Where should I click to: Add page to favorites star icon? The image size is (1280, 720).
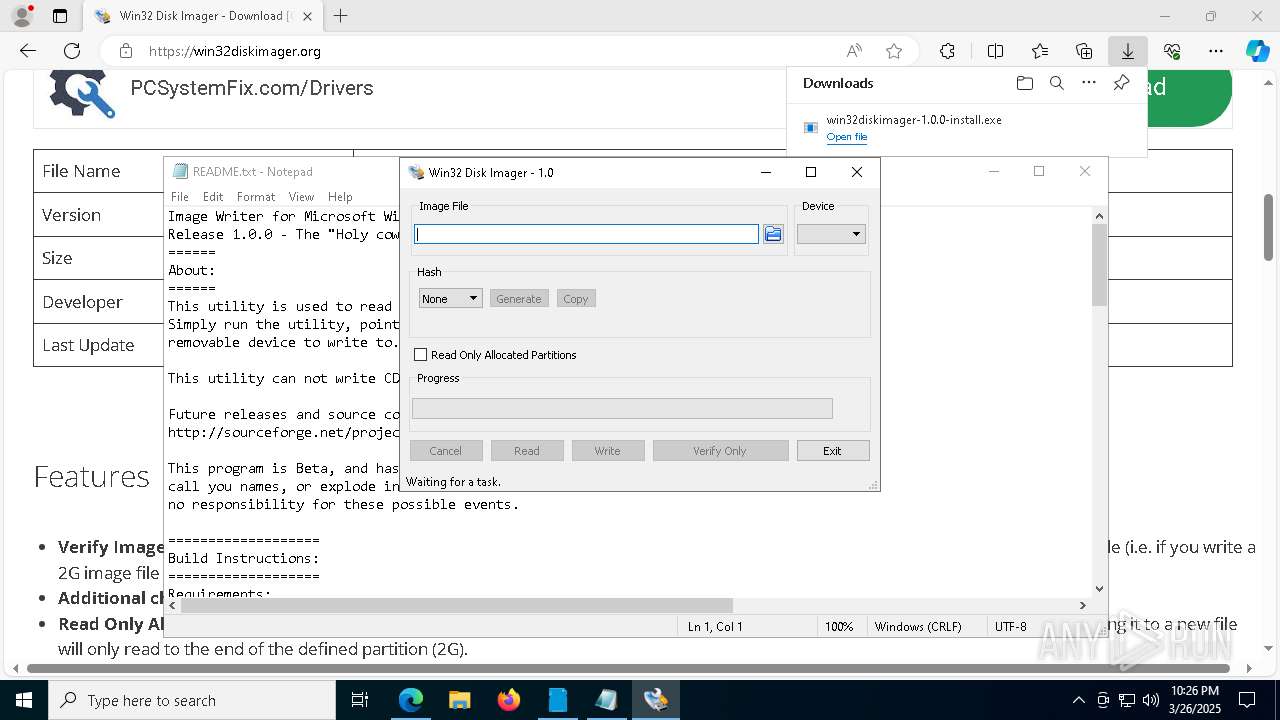click(x=894, y=51)
